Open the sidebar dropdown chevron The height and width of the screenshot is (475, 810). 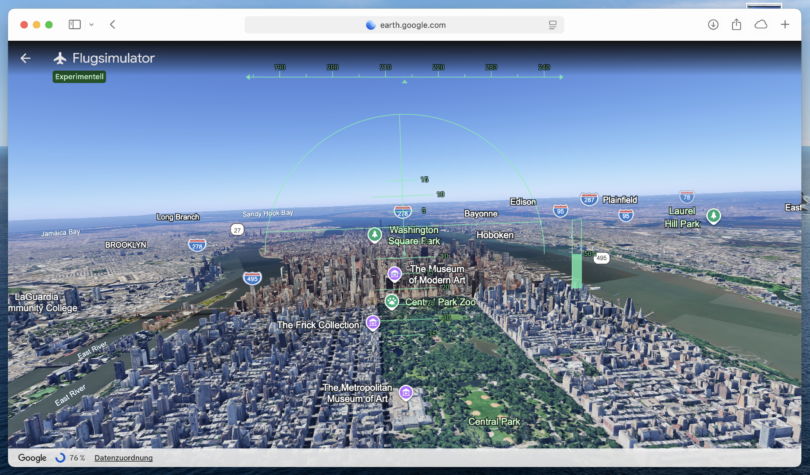(91, 24)
